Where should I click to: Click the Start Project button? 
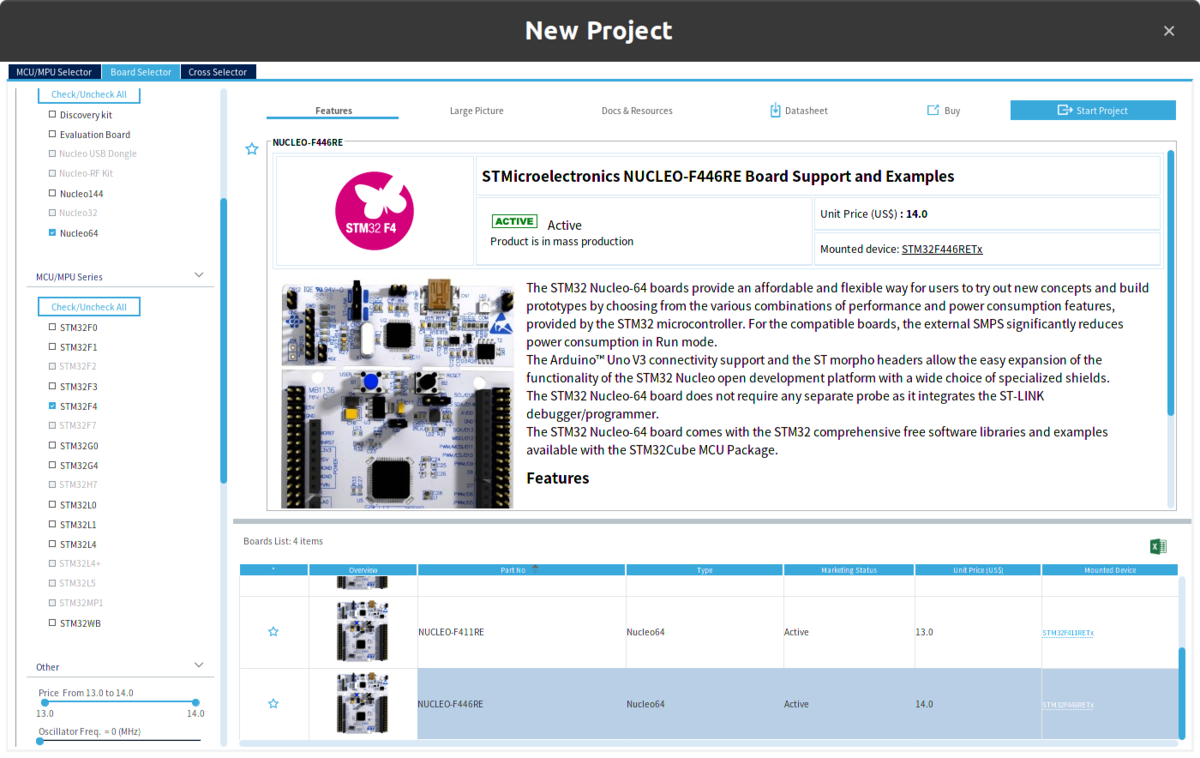[x=1093, y=110]
